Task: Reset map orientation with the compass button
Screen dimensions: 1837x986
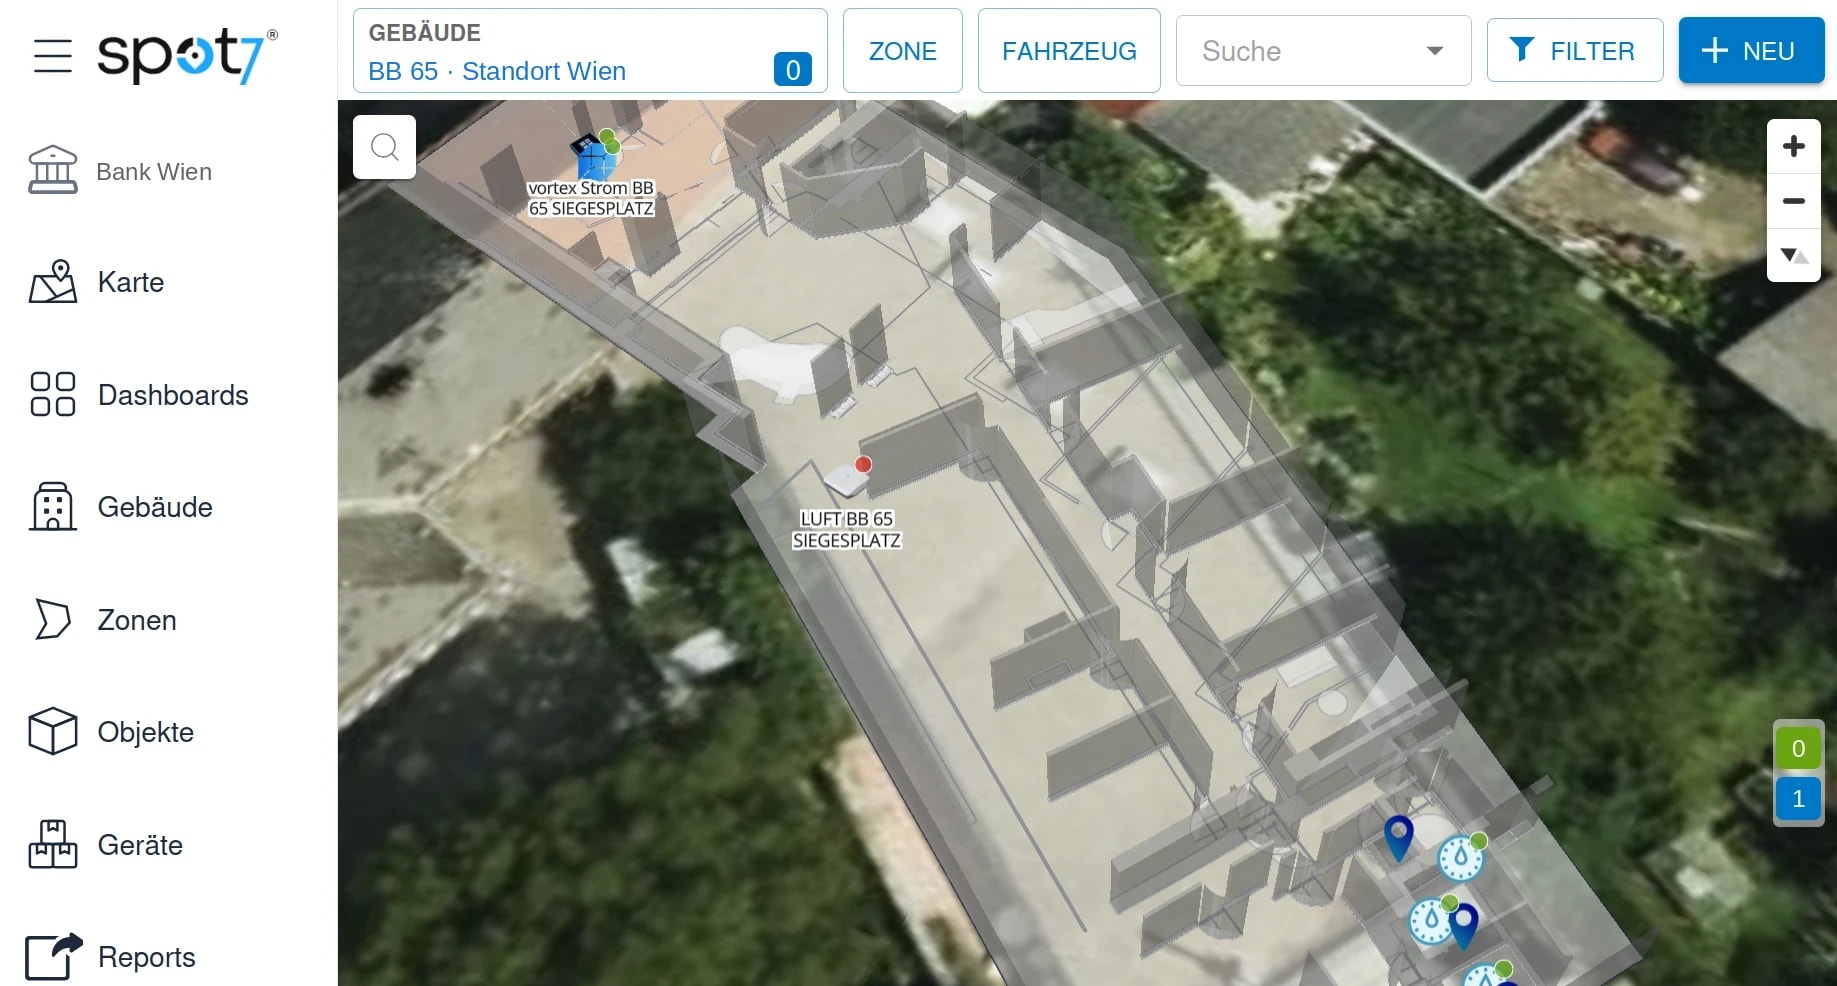Action: click(x=1794, y=256)
